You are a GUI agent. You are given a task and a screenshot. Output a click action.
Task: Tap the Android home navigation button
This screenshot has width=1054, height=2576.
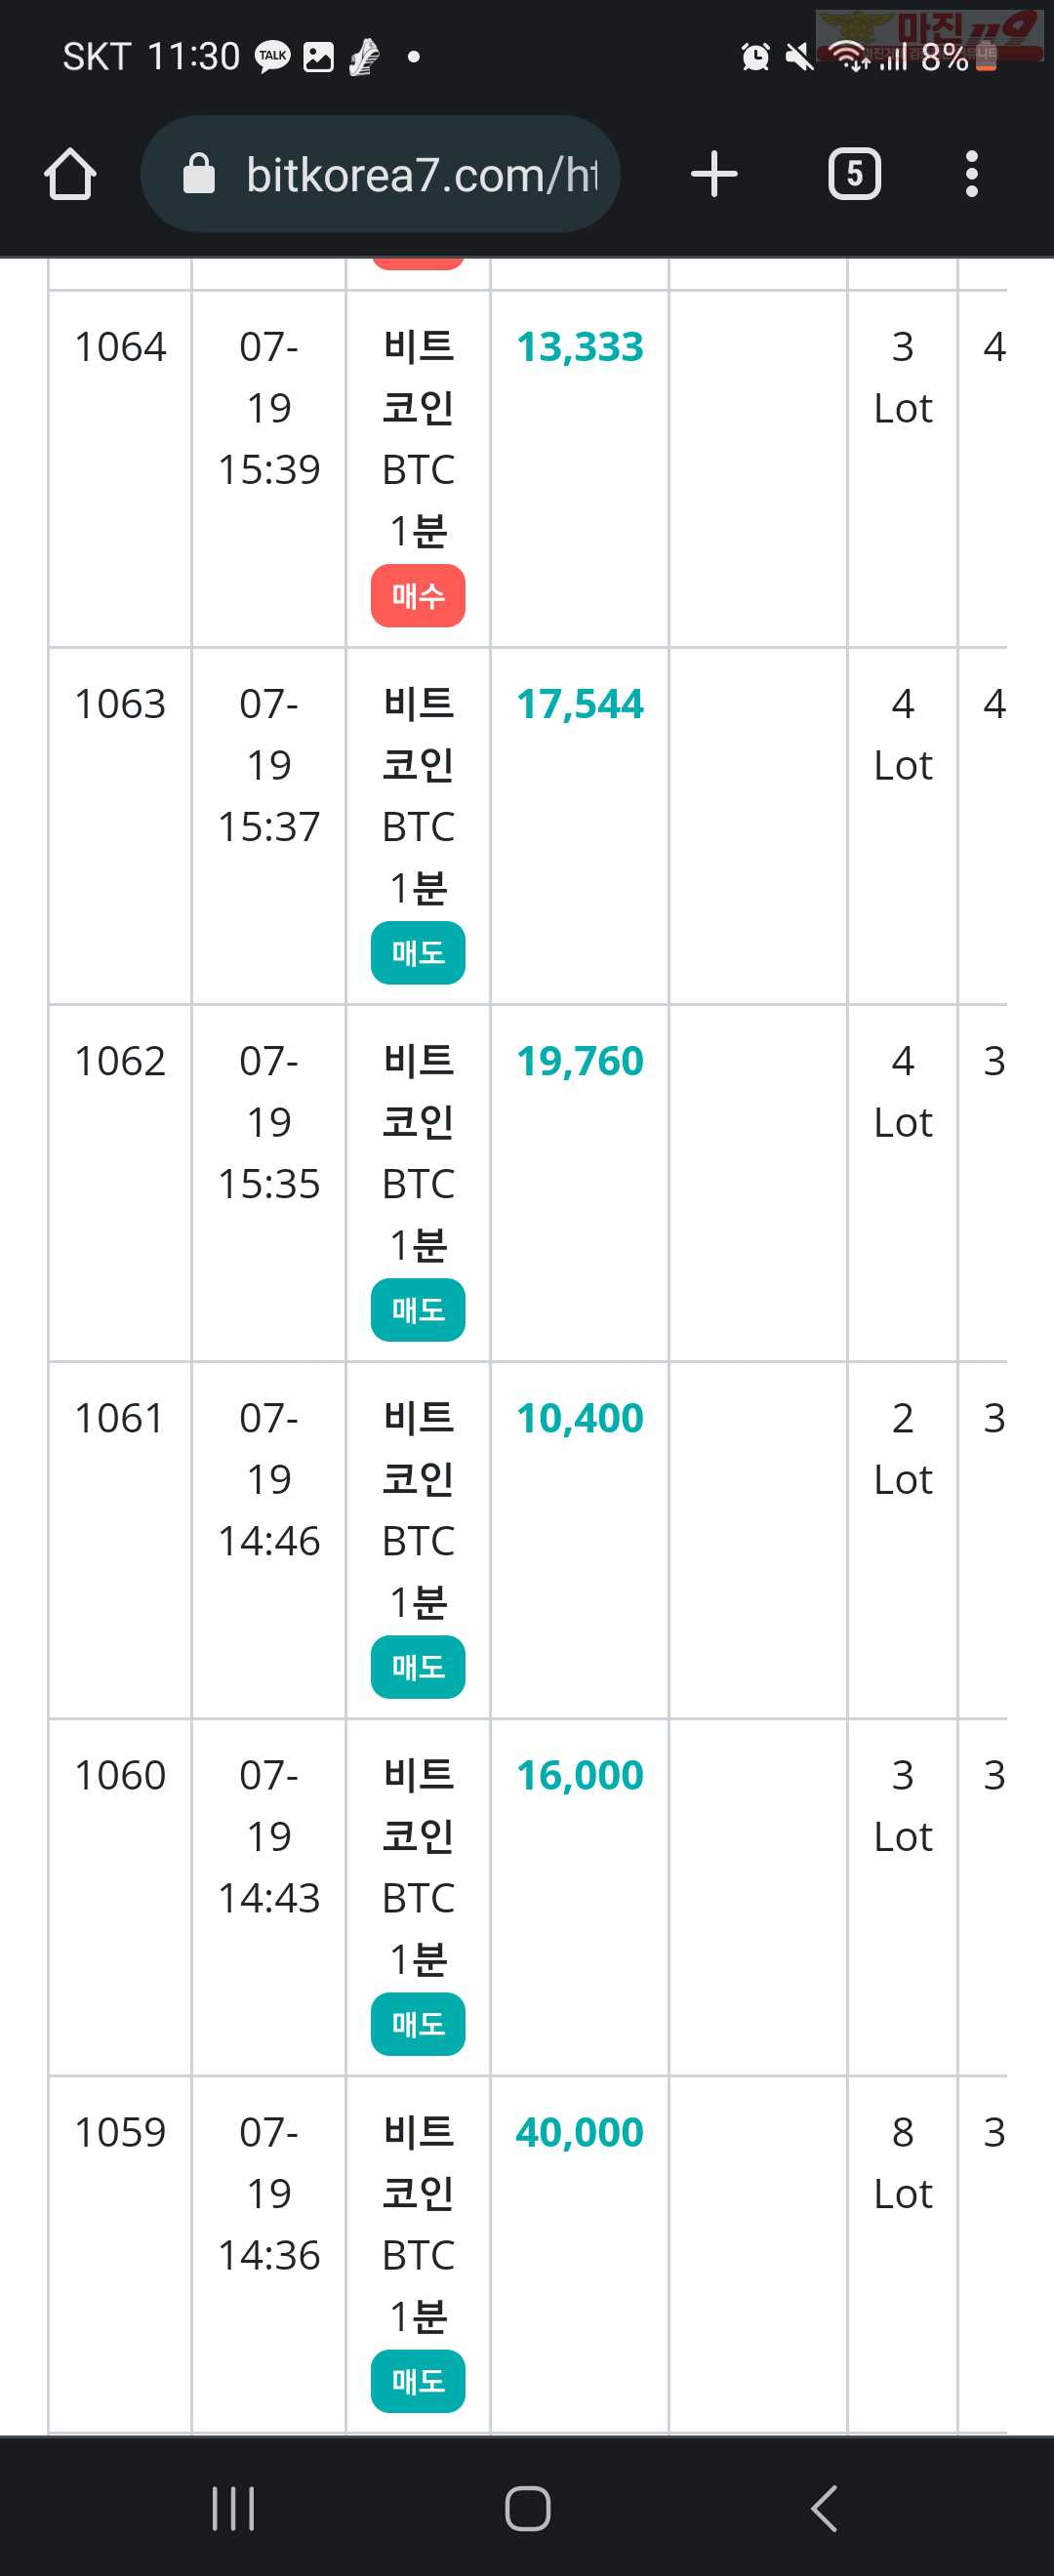[527, 2509]
